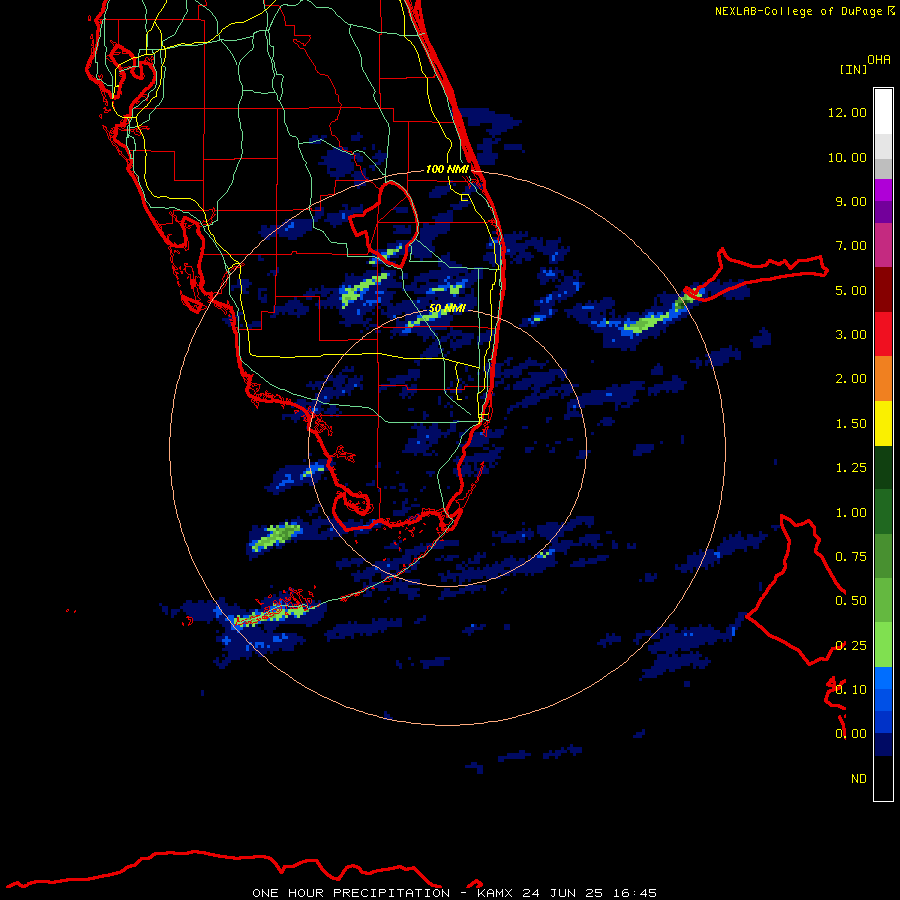
Task: Pick the darkest green legend swatch
Action: pyautogui.click(x=883, y=468)
